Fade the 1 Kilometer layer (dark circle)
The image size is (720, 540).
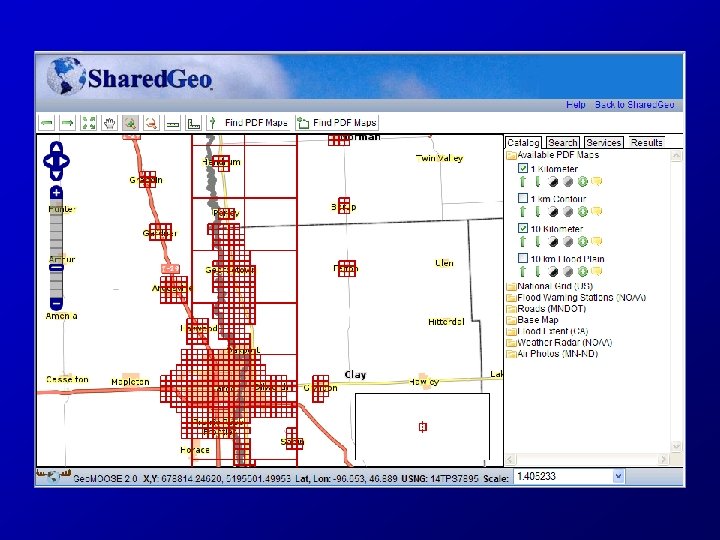click(x=553, y=182)
